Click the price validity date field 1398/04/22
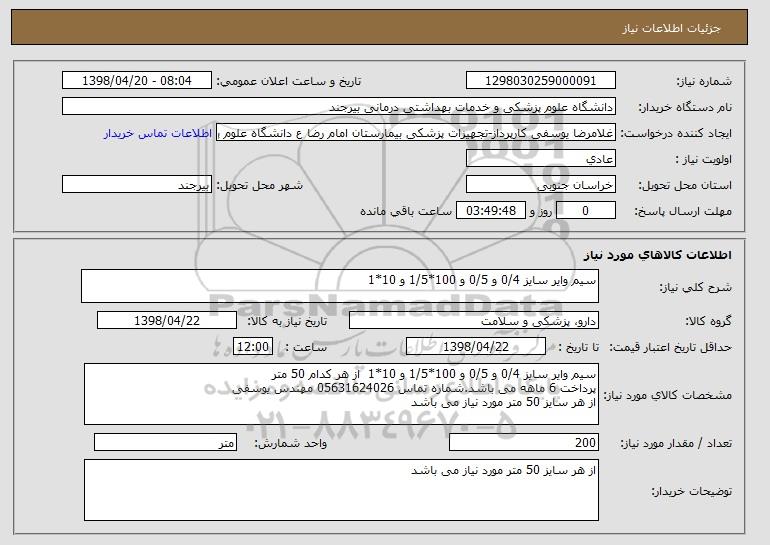 pos(476,347)
